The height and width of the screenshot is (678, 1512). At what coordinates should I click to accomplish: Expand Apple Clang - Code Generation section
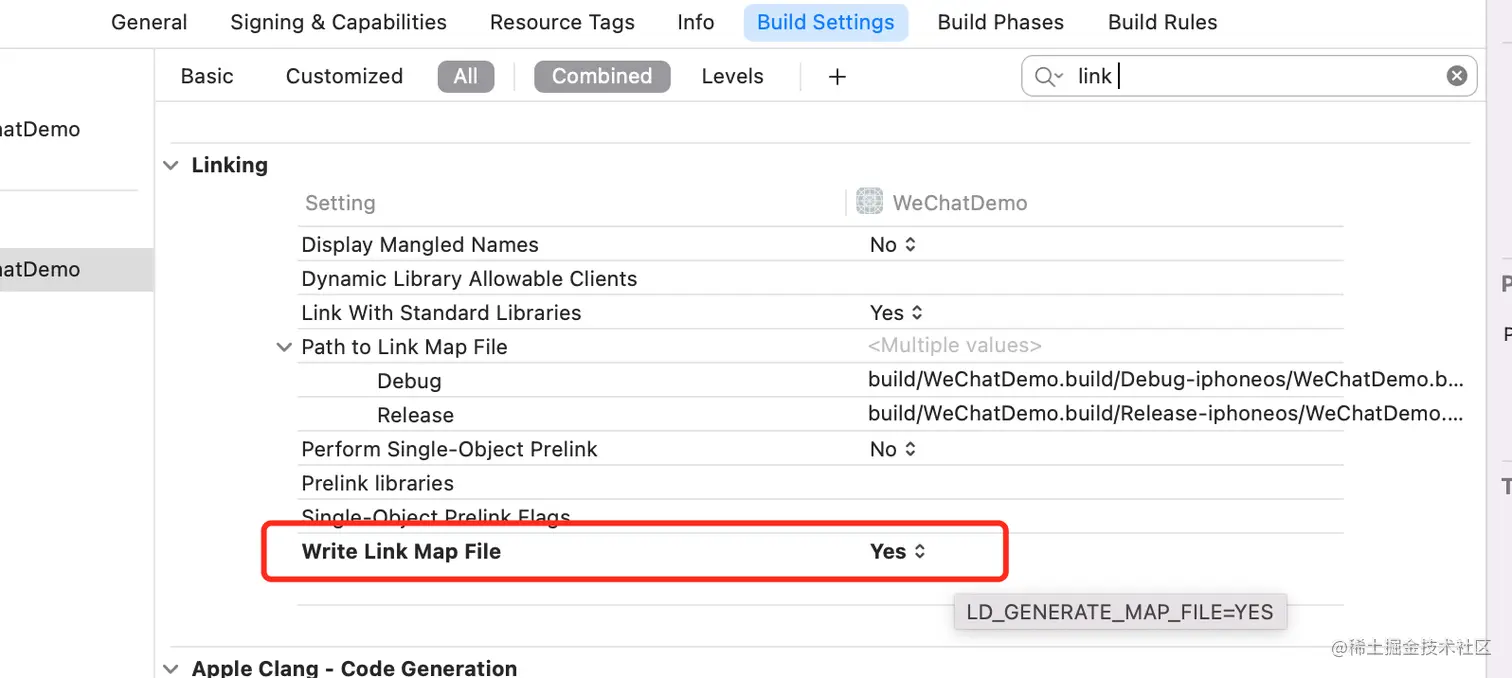pyautogui.click(x=172, y=668)
